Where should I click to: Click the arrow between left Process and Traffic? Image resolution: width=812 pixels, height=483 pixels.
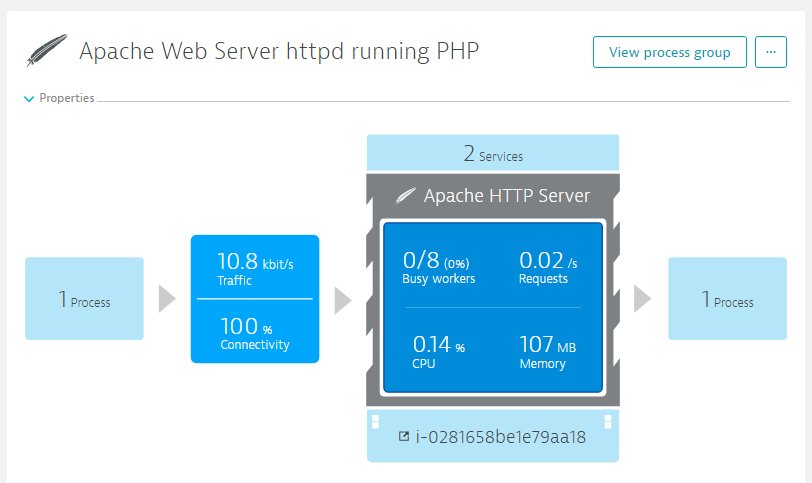pos(167,299)
